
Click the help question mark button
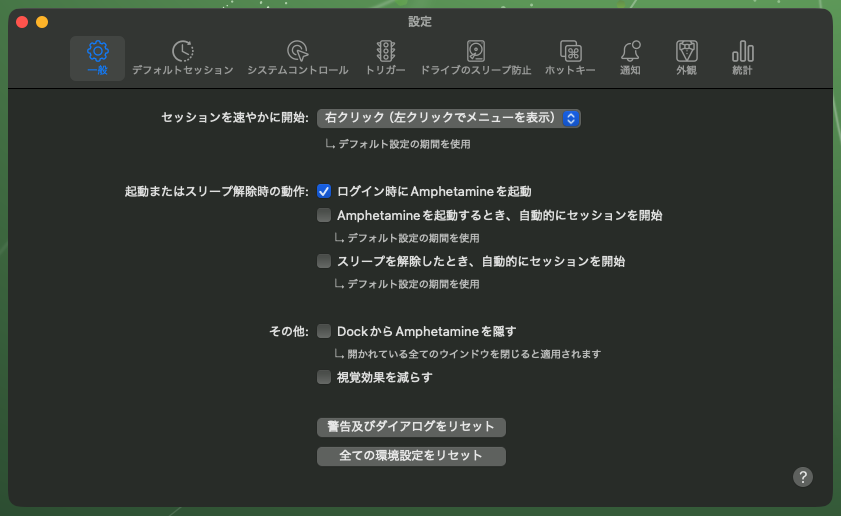pos(803,477)
